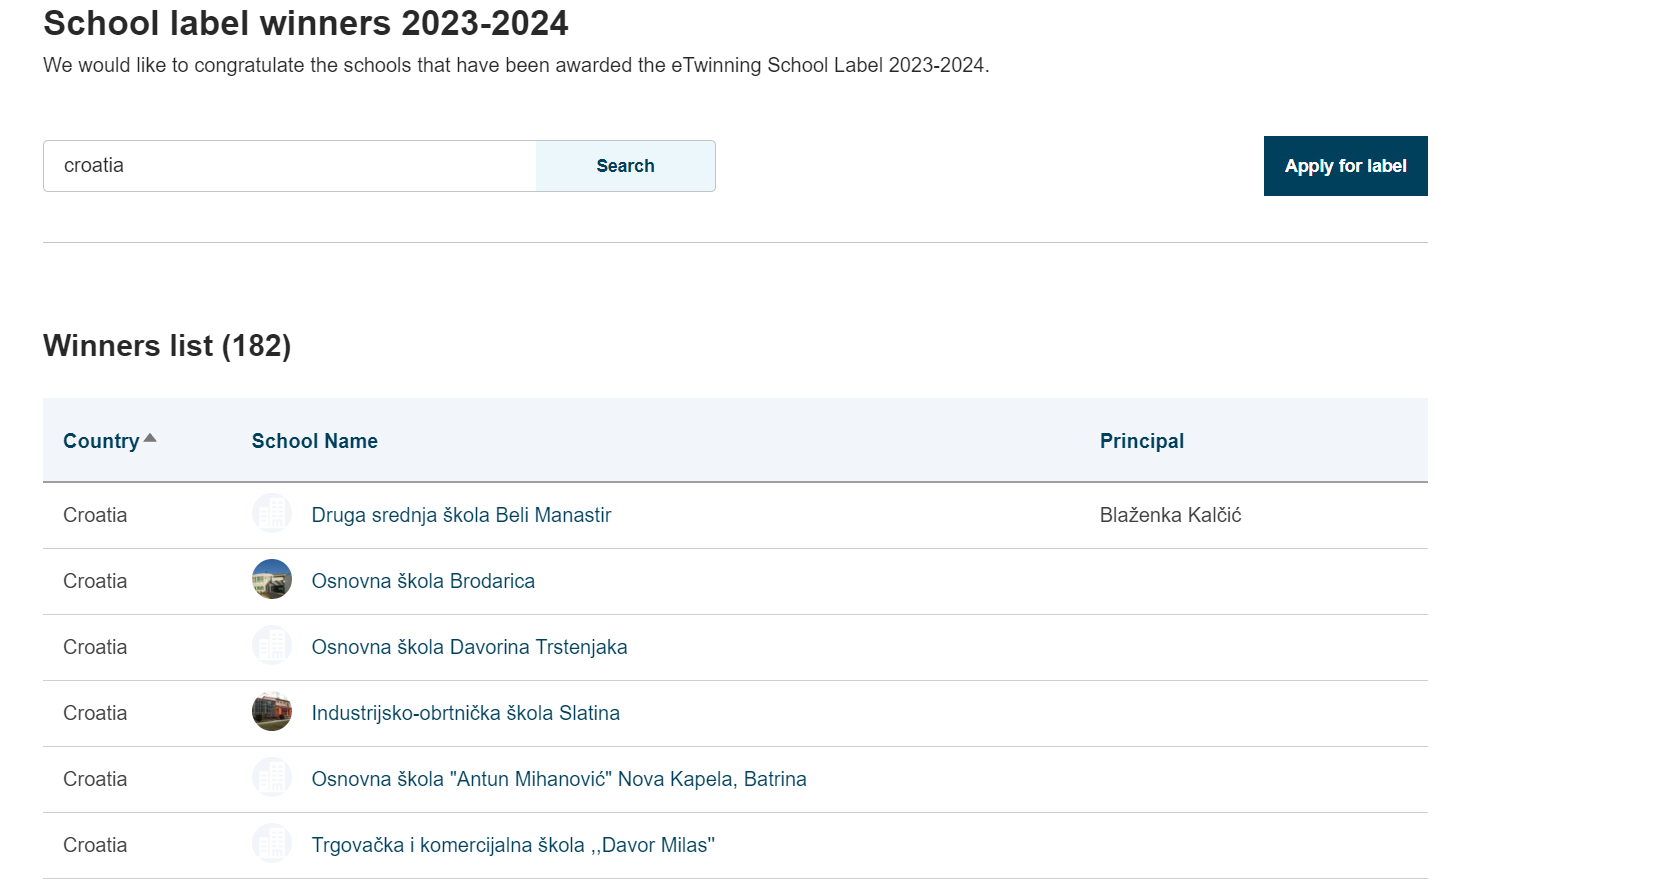Screen dimensions: 1672x887
Task: Click the Apply for label button
Action: coord(1346,166)
